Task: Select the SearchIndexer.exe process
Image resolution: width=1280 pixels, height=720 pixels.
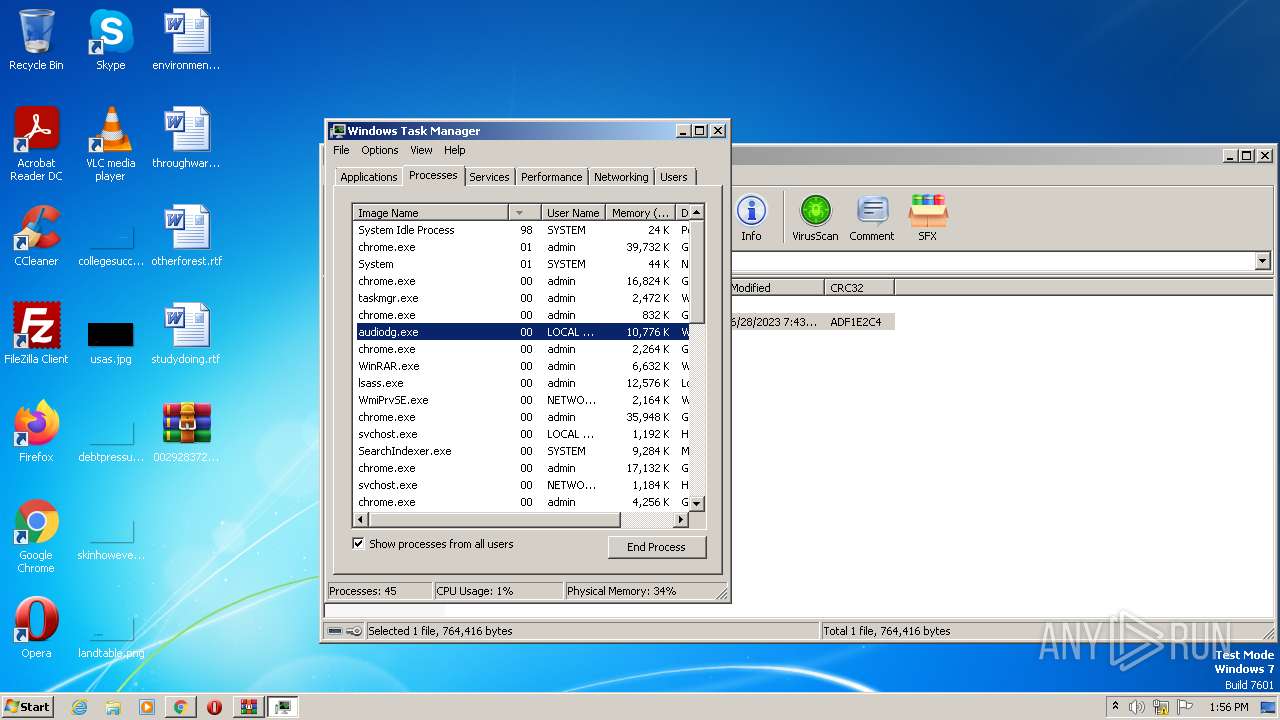Action: coord(522,451)
